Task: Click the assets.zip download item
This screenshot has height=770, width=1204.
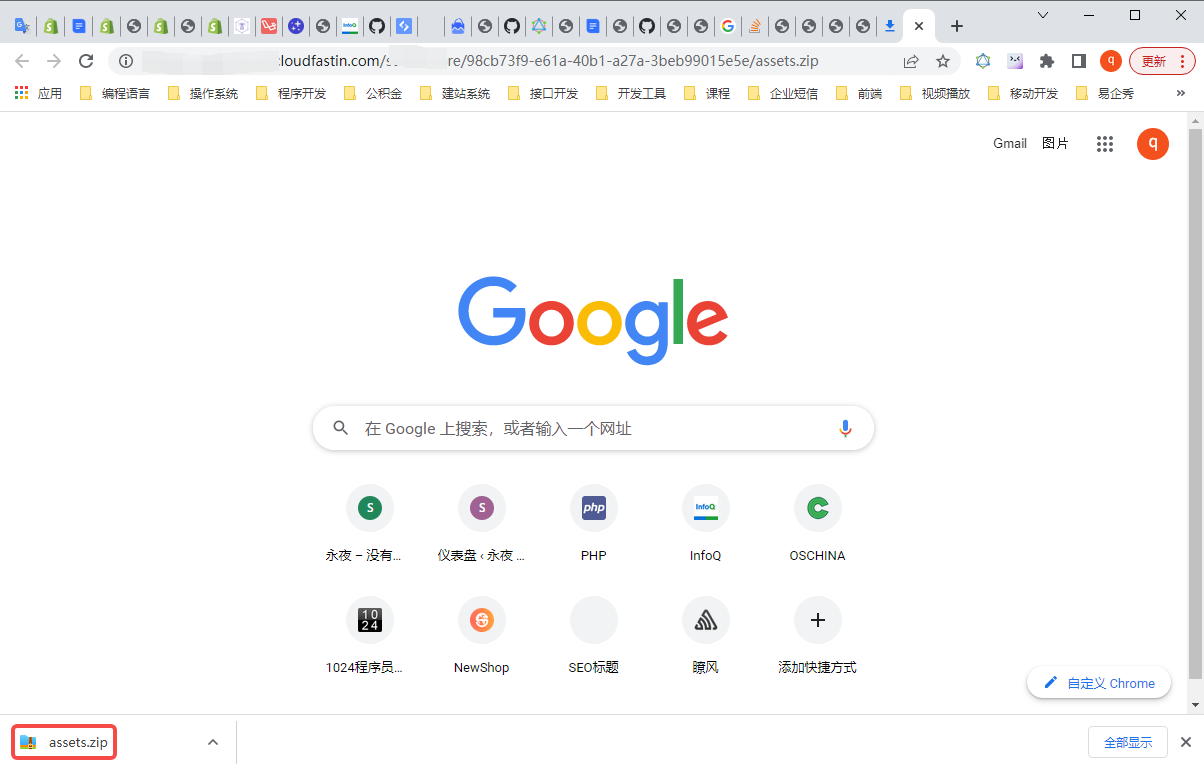Action: (65, 742)
